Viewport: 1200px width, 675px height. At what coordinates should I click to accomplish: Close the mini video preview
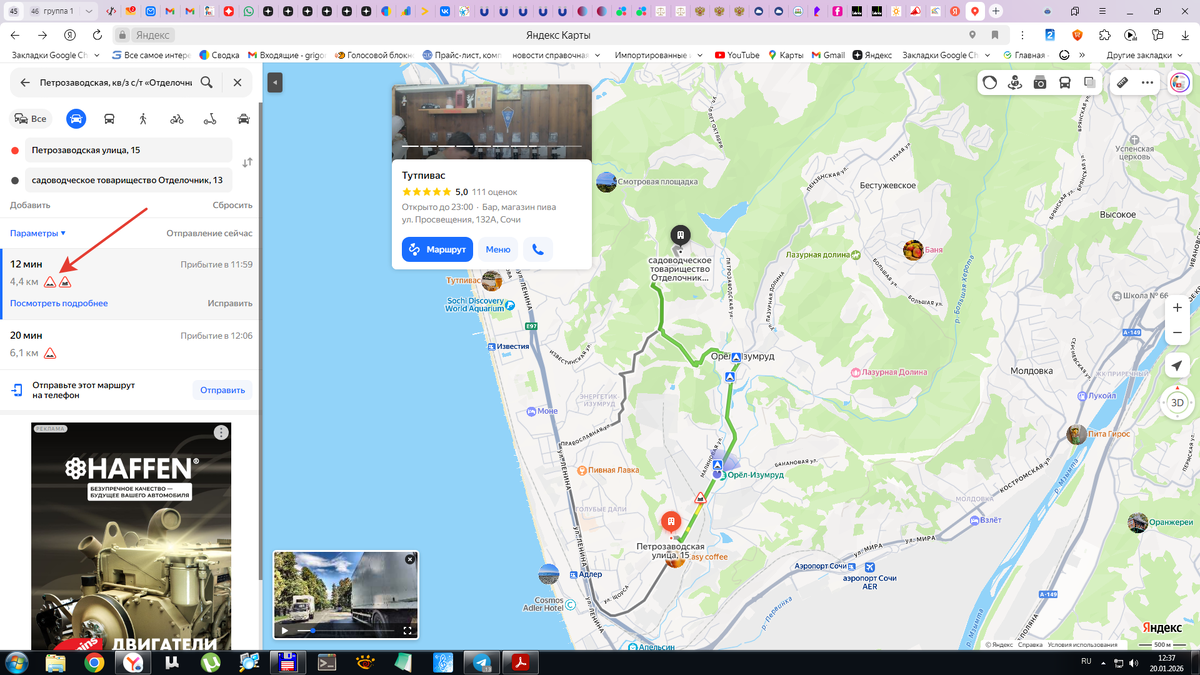coord(410,560)
